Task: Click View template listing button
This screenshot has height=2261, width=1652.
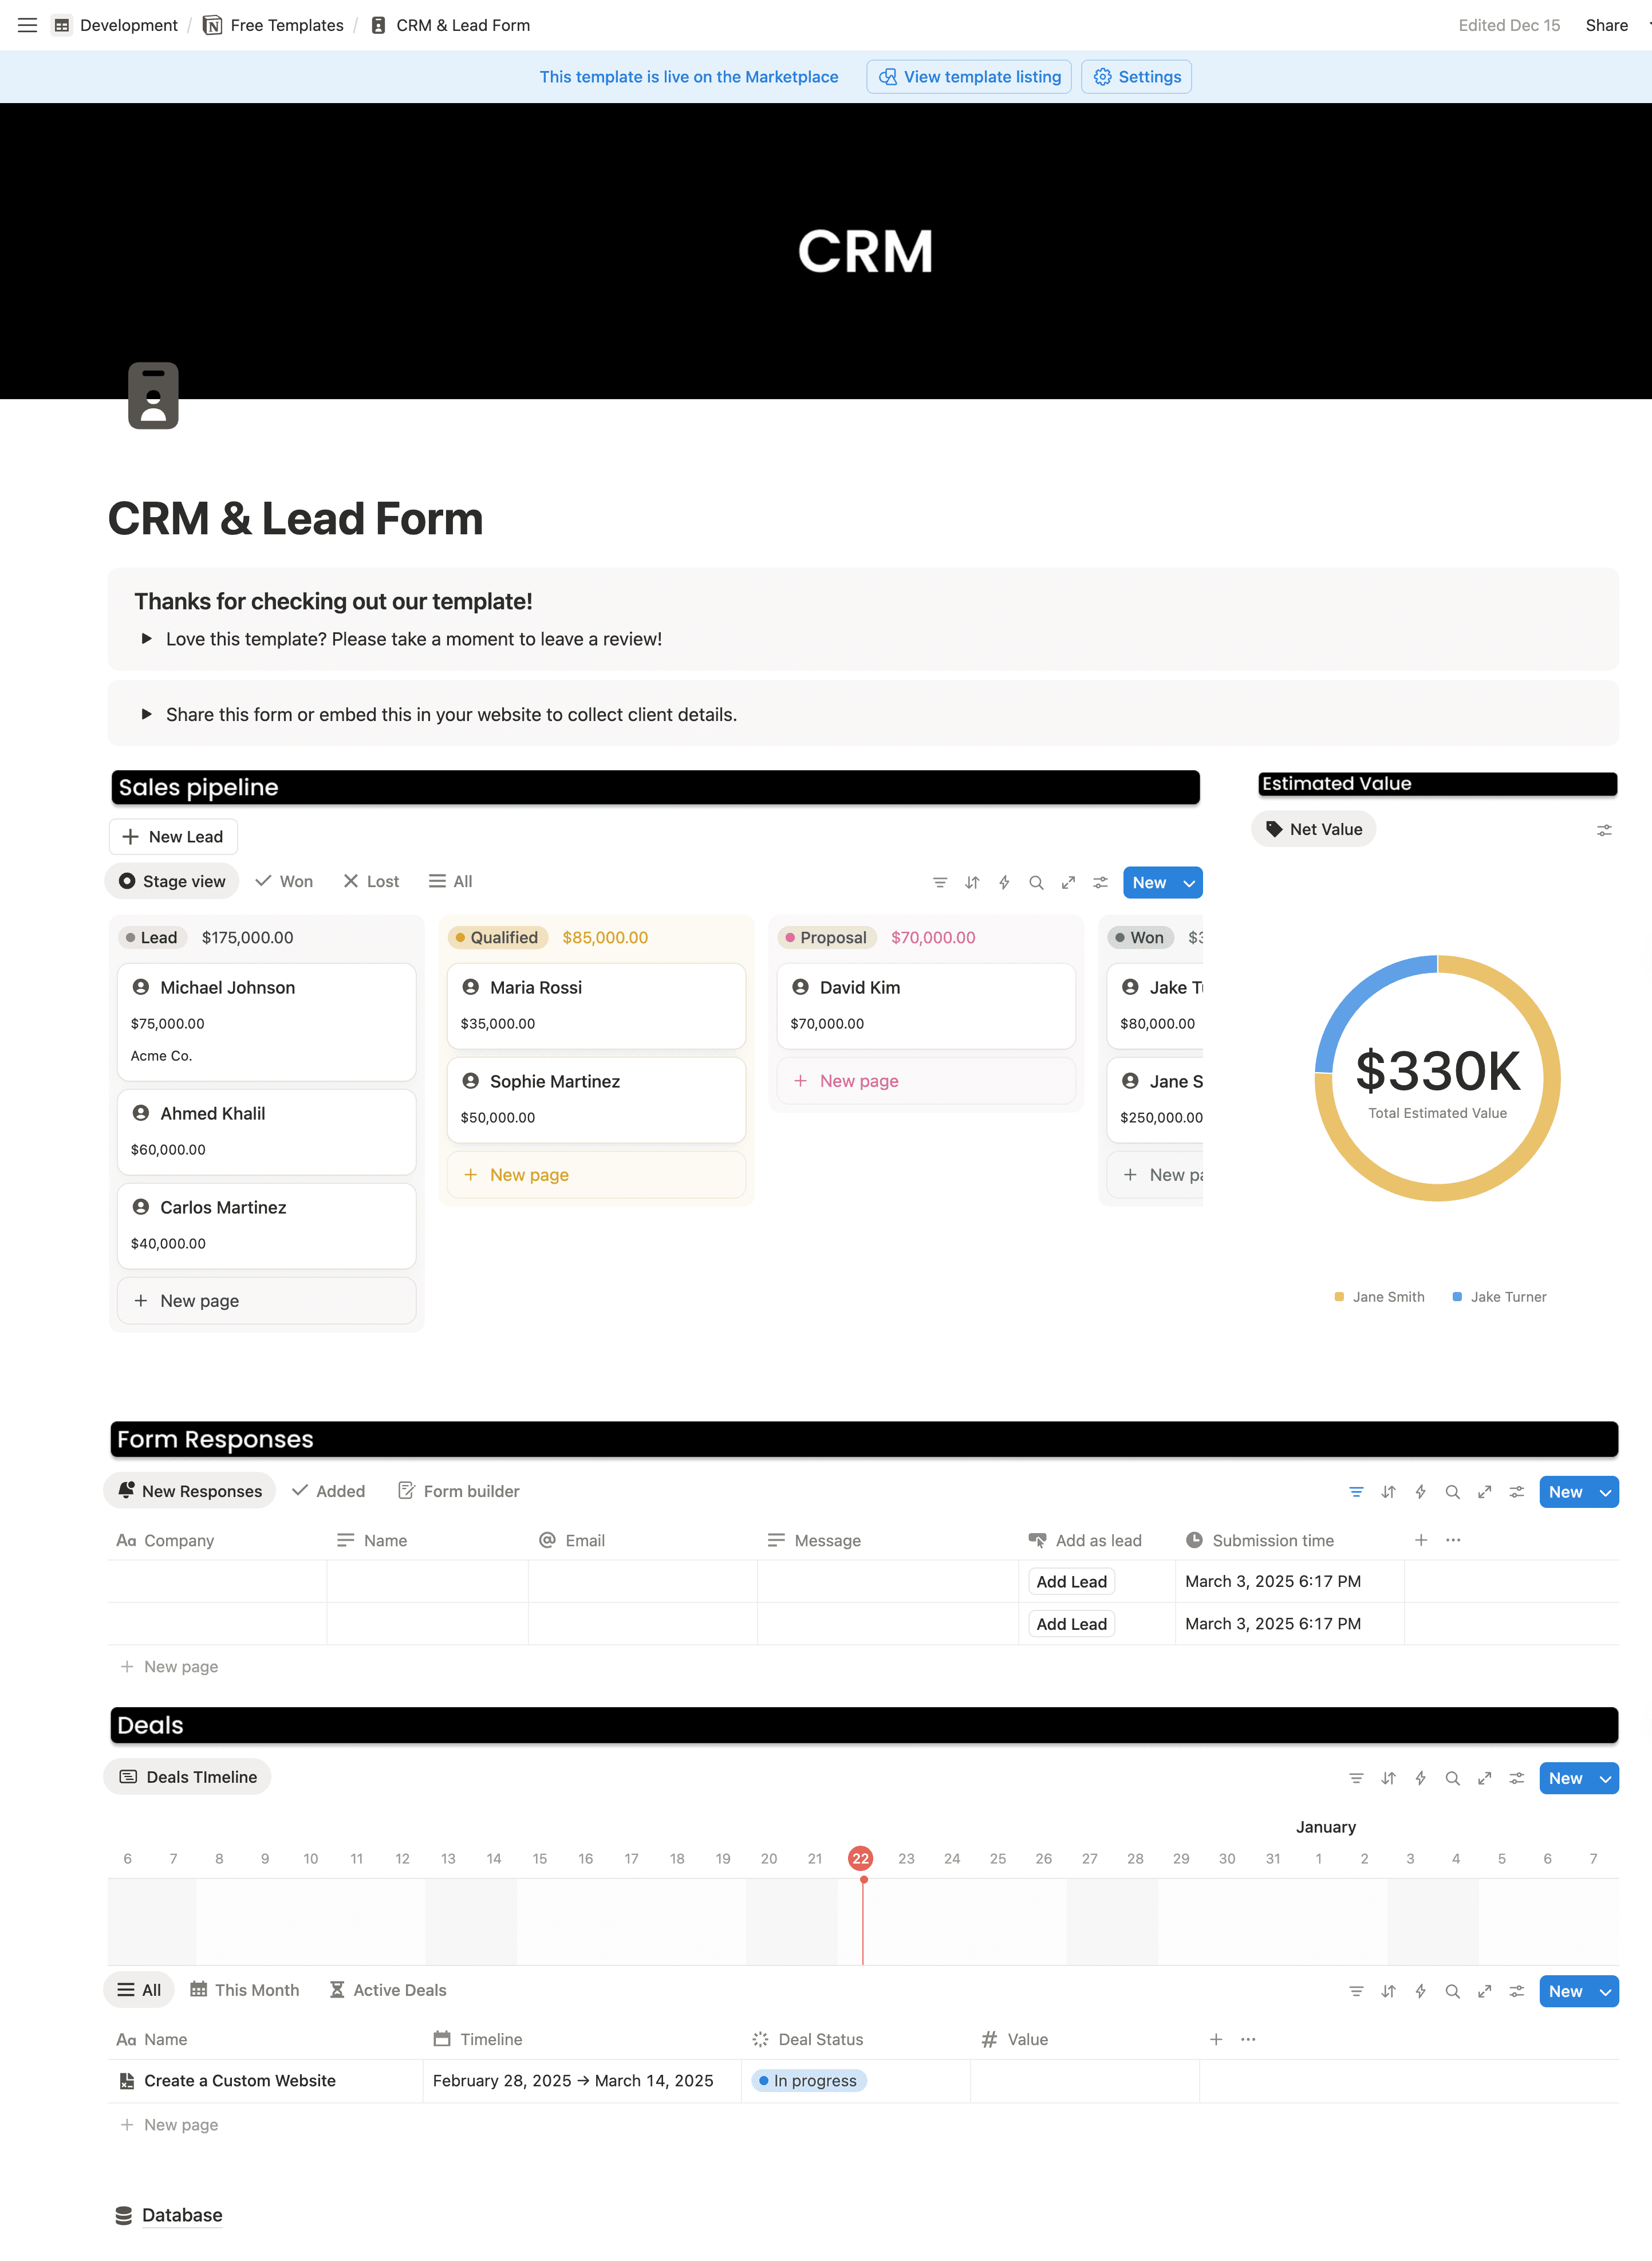Action: point(968,77)
